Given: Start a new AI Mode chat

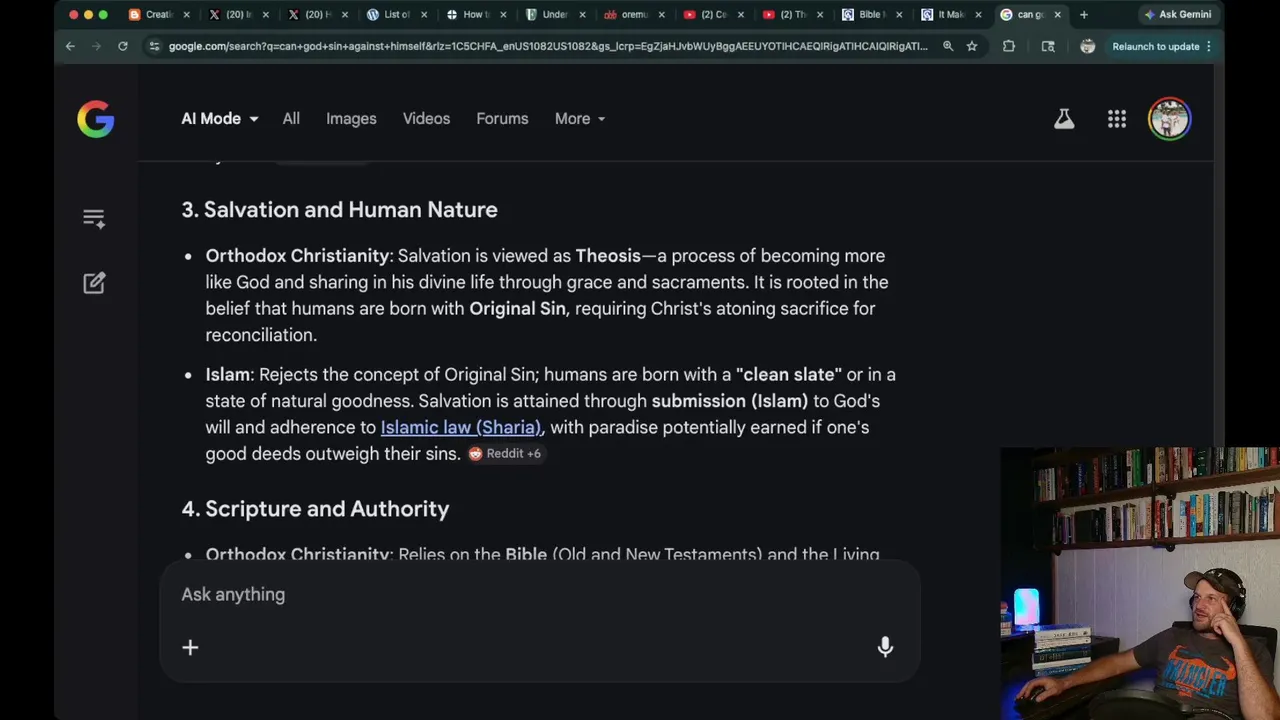Looking at the screenshot, I should [94, 283].
